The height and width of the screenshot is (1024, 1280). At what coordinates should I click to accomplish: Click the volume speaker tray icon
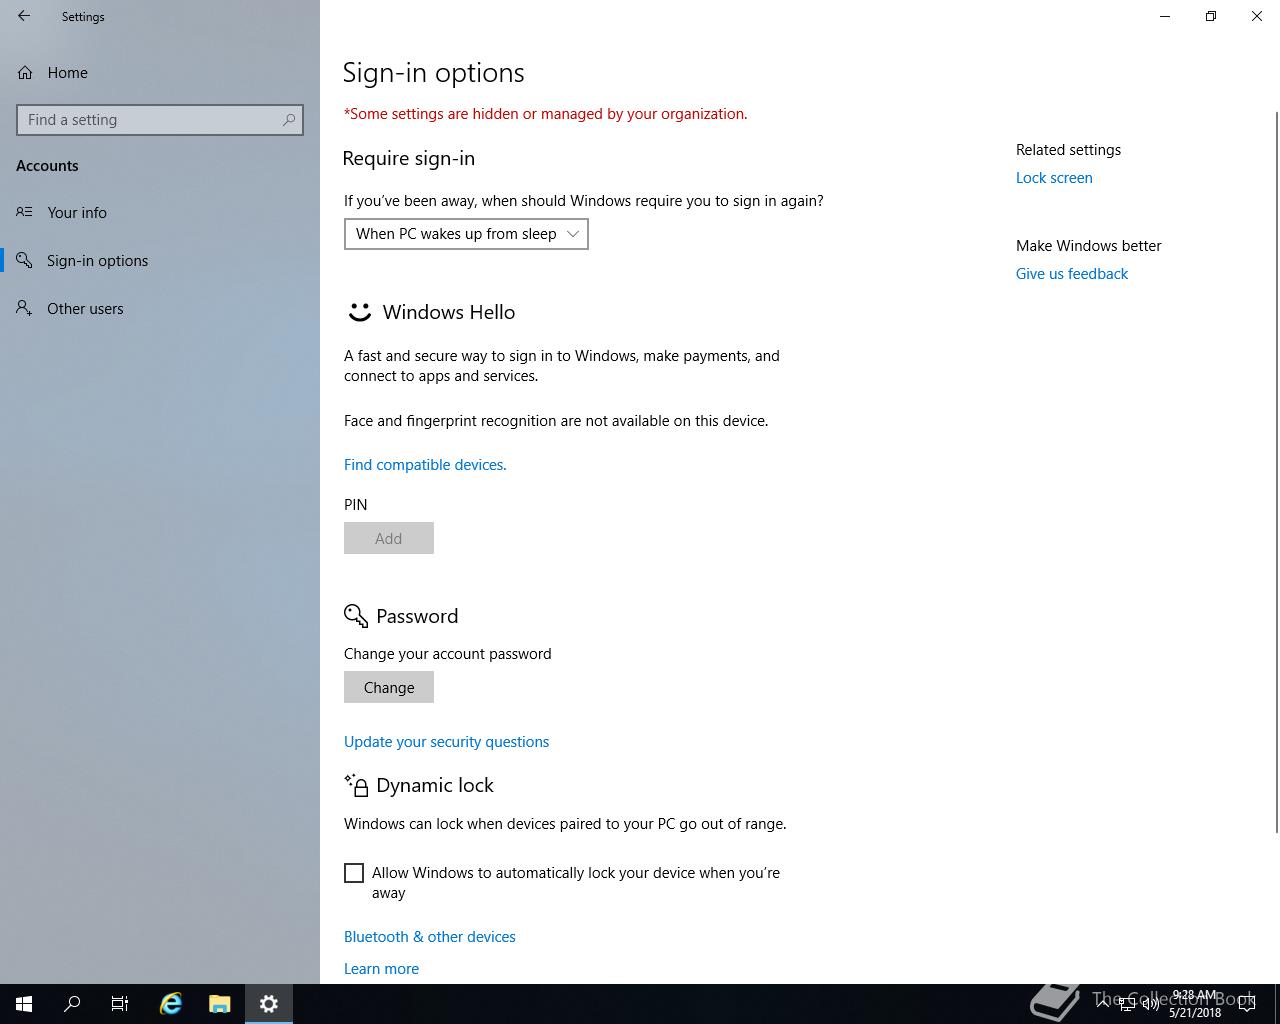click(1151, 1004)
